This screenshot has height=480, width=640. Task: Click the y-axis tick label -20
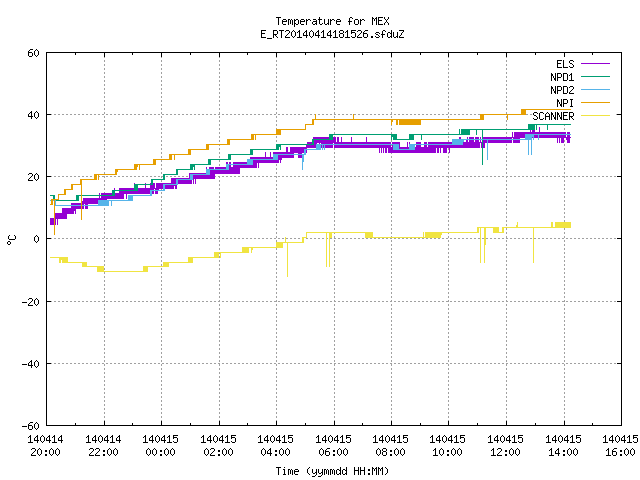click(31, 302)
